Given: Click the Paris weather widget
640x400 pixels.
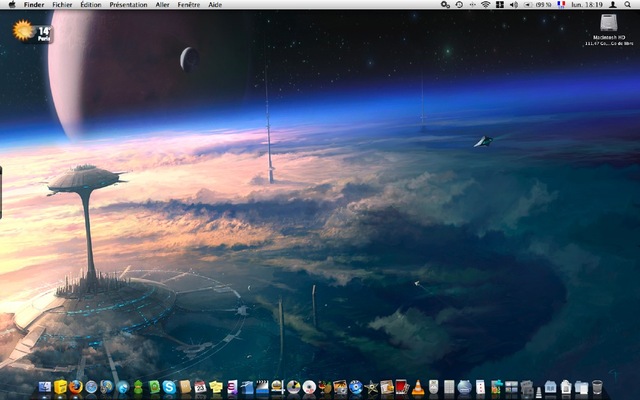Looking at the screenshot, I should (x=32, y=31).
